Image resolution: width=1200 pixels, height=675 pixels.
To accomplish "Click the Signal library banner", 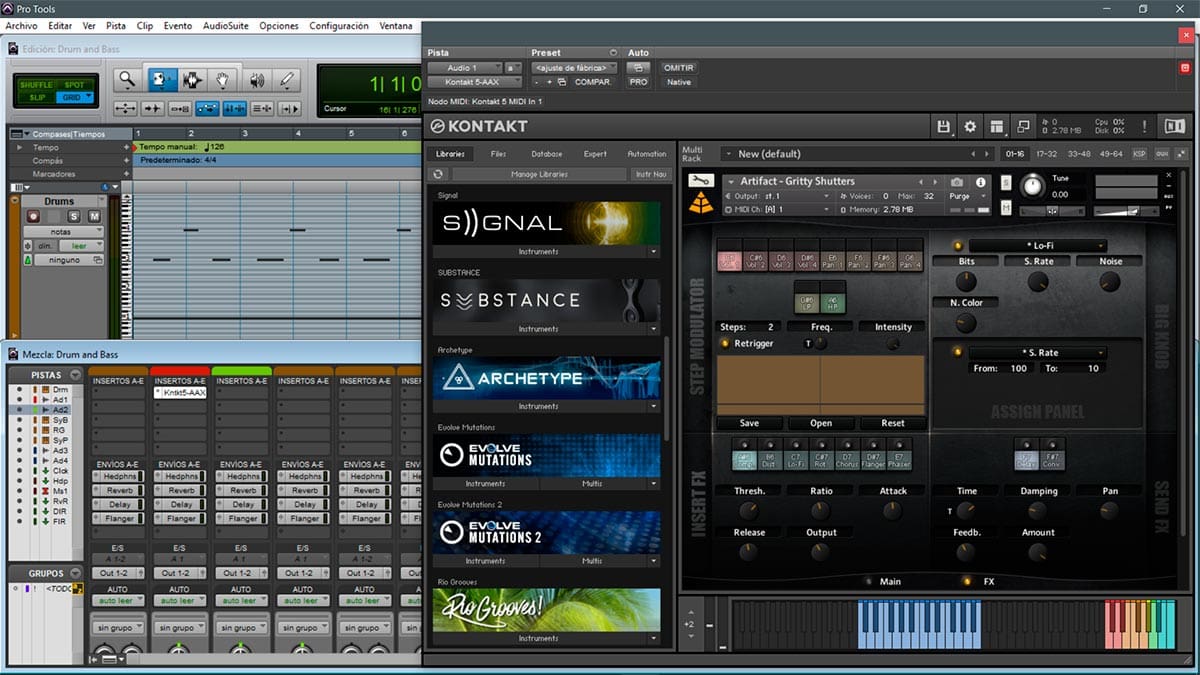I will (x=548, y=223).
